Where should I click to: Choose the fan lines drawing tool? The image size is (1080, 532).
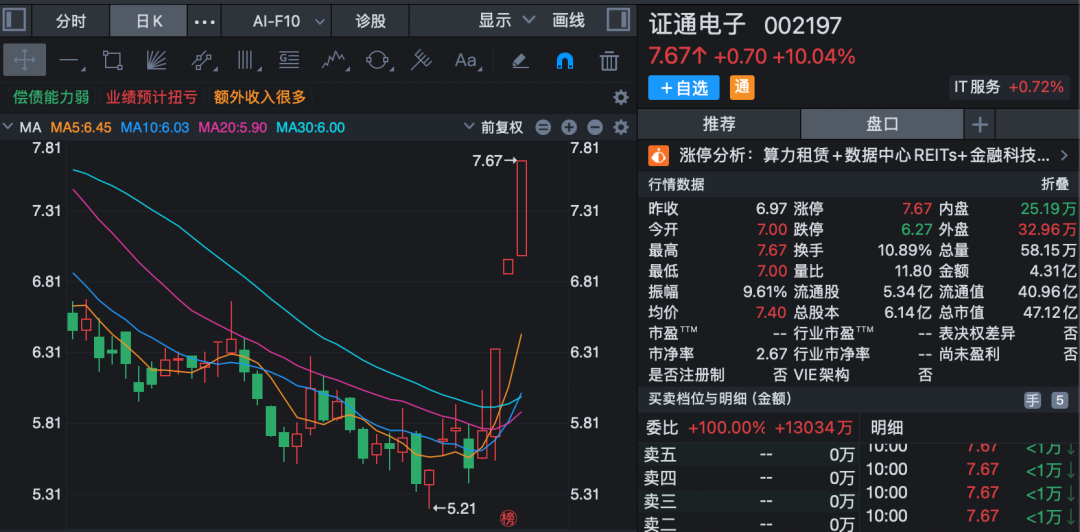(x=156, y=61)
